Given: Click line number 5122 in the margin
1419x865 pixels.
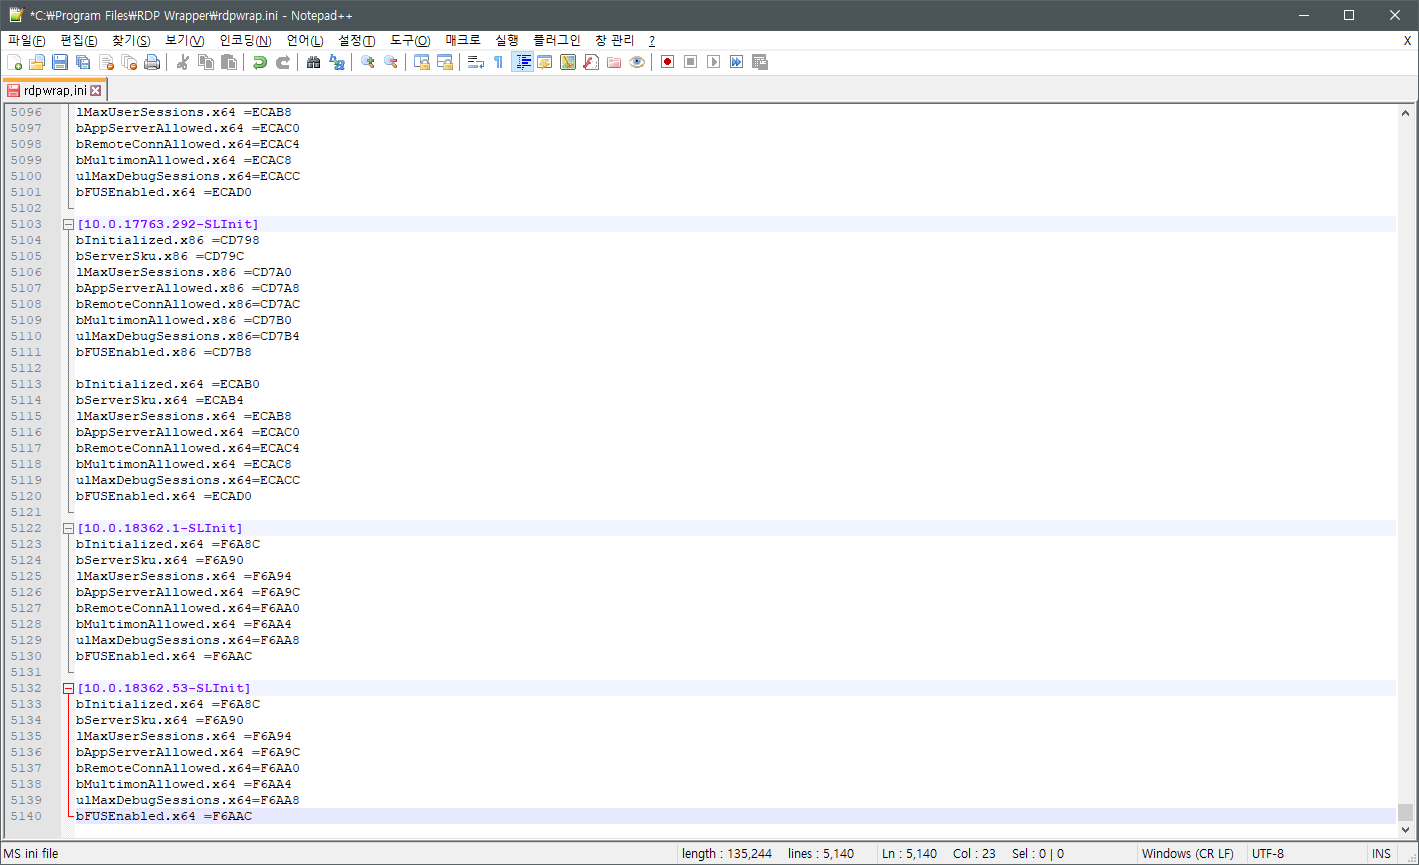Looking at the screenshot, I should [26, 528].
